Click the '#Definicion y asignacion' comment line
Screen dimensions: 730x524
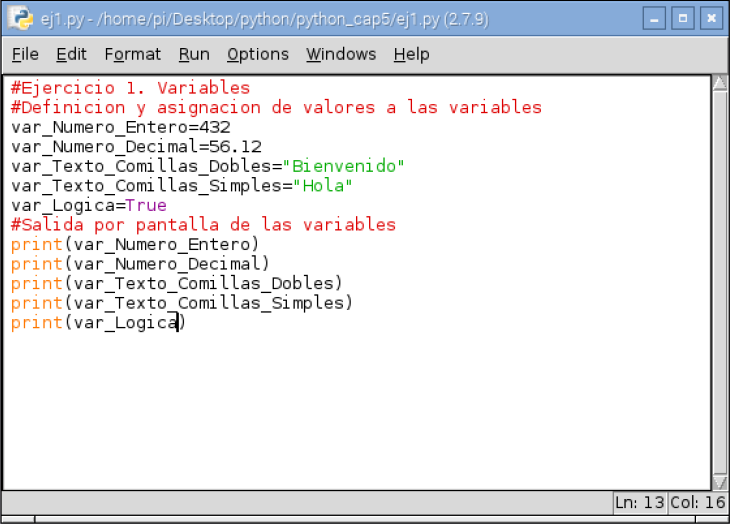point(277,107)
